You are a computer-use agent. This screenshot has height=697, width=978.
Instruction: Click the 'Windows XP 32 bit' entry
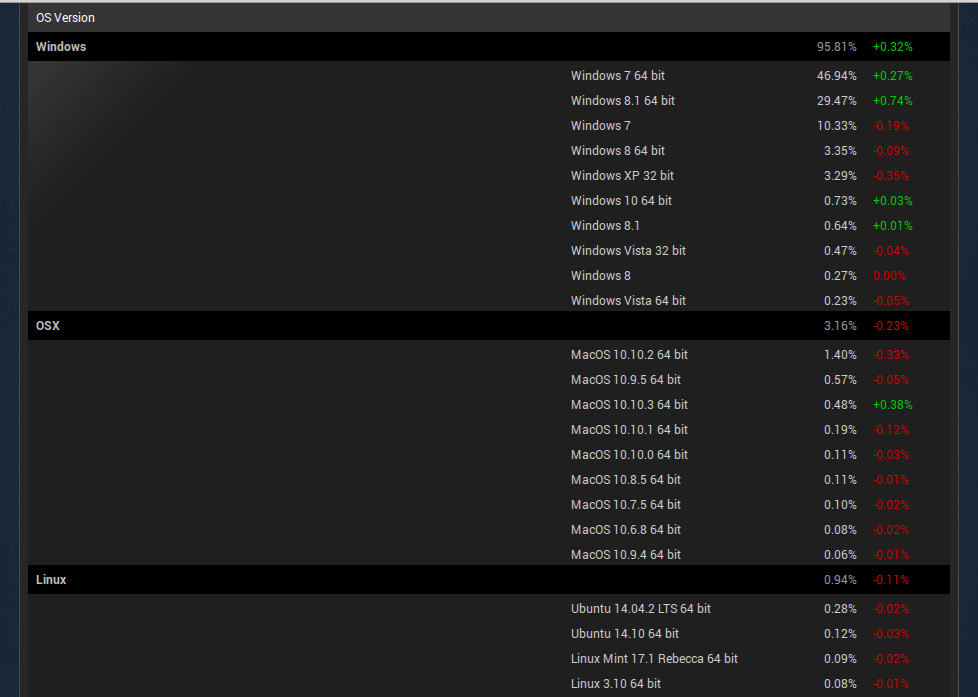click(x=622, y=175)
